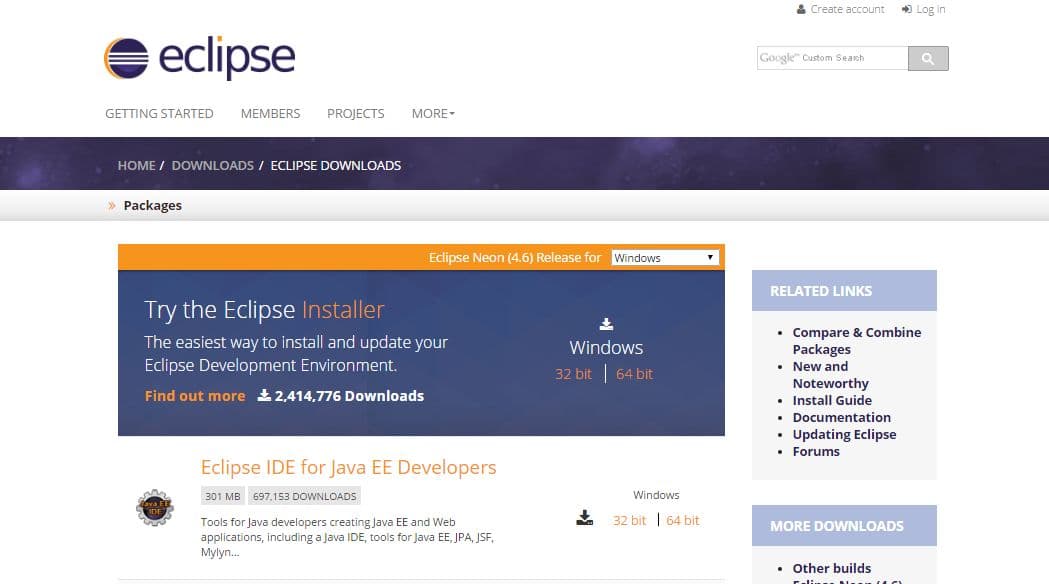Open Eclipse IDE for Java EE Developers
Screen dimensions: 1049x584
coord(349,467)
